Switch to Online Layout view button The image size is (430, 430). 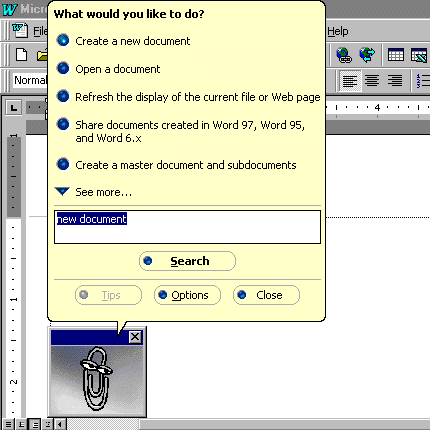21,425
